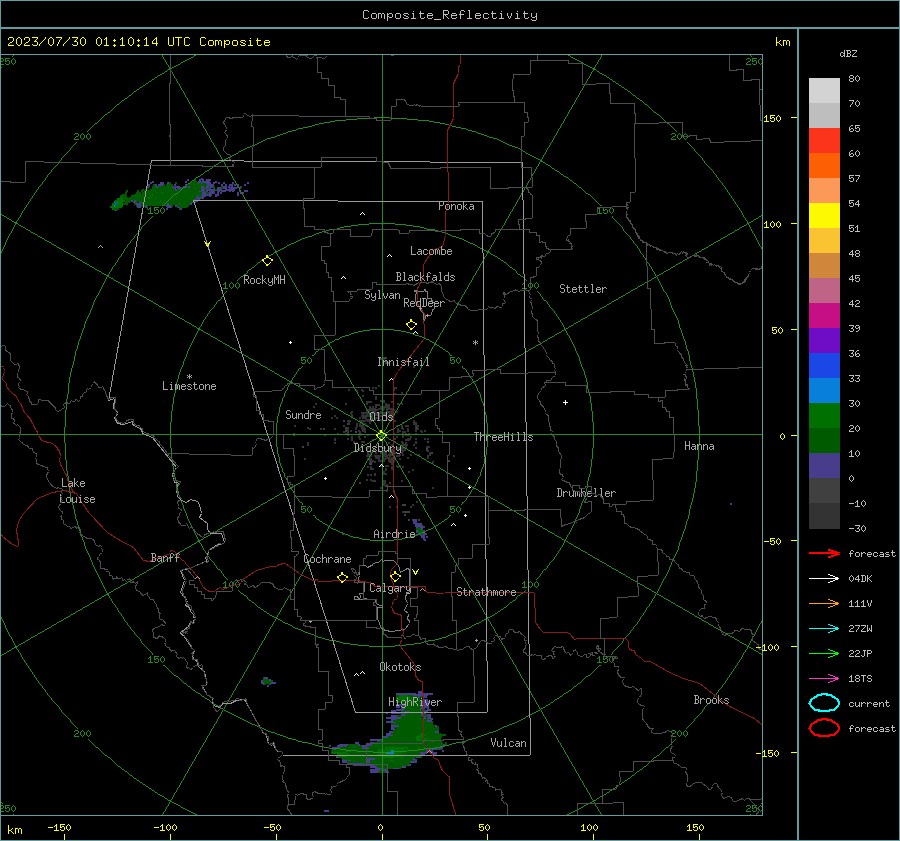Image resolution: width=900 pixels, height=841 pixels.
Task: Click the white 04DK arrow legend icon
Action: click(x=824, y=578)
